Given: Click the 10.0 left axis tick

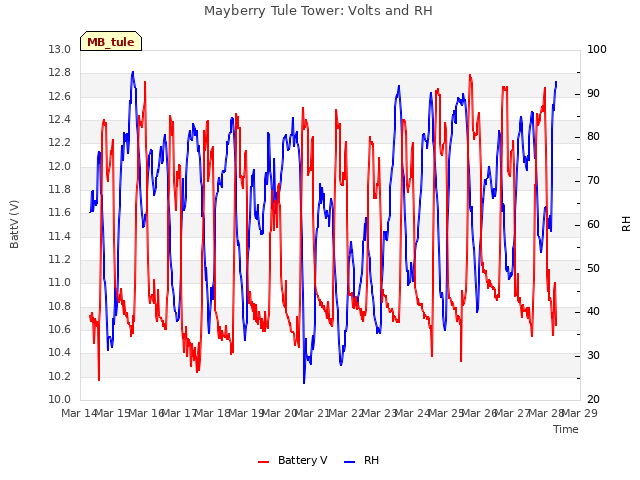Looking at the screenshot, I should 60,400.
